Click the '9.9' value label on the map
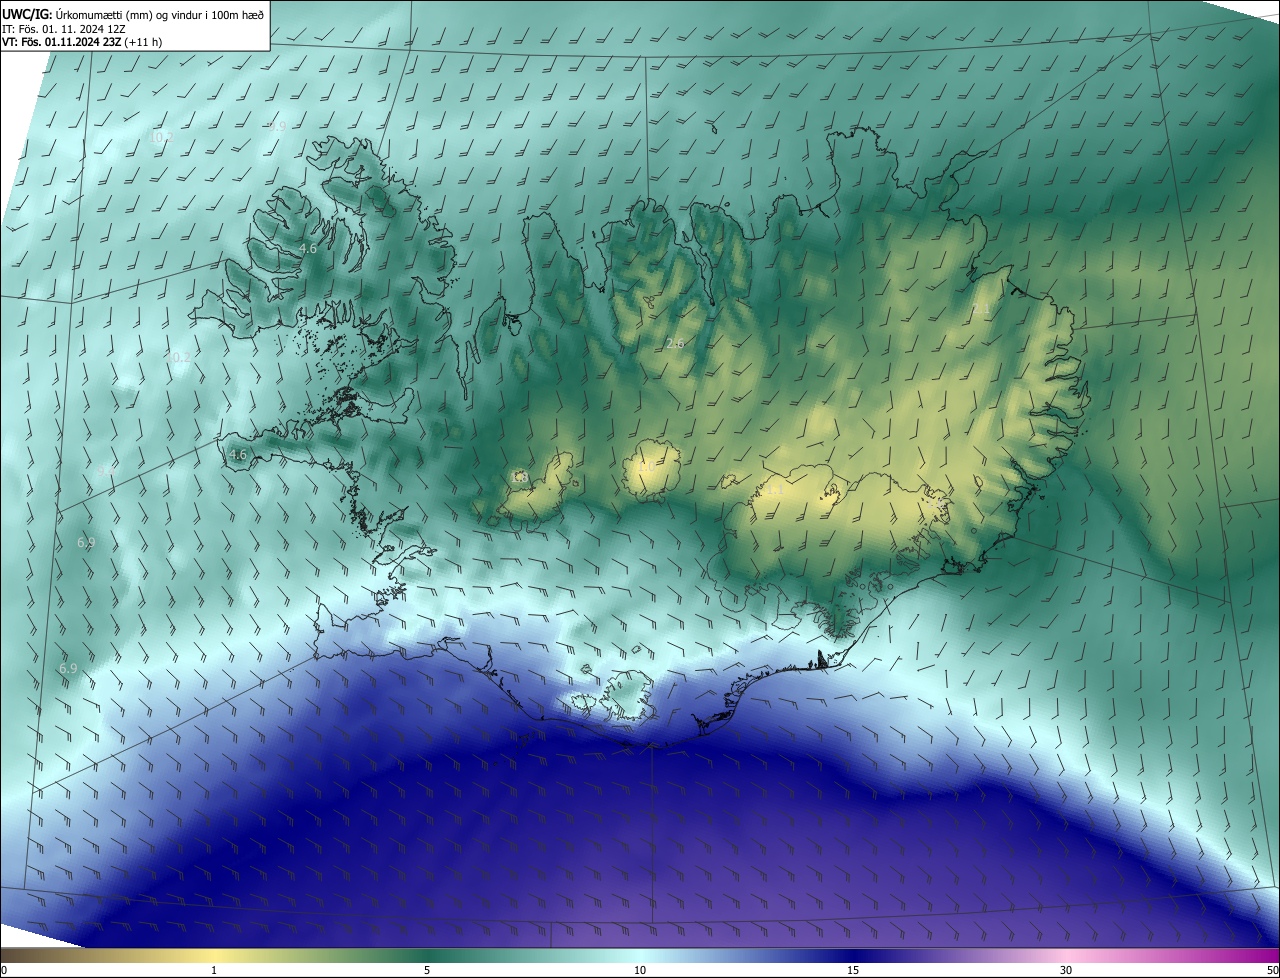The image size is (1280, 978). pos(278,126)
